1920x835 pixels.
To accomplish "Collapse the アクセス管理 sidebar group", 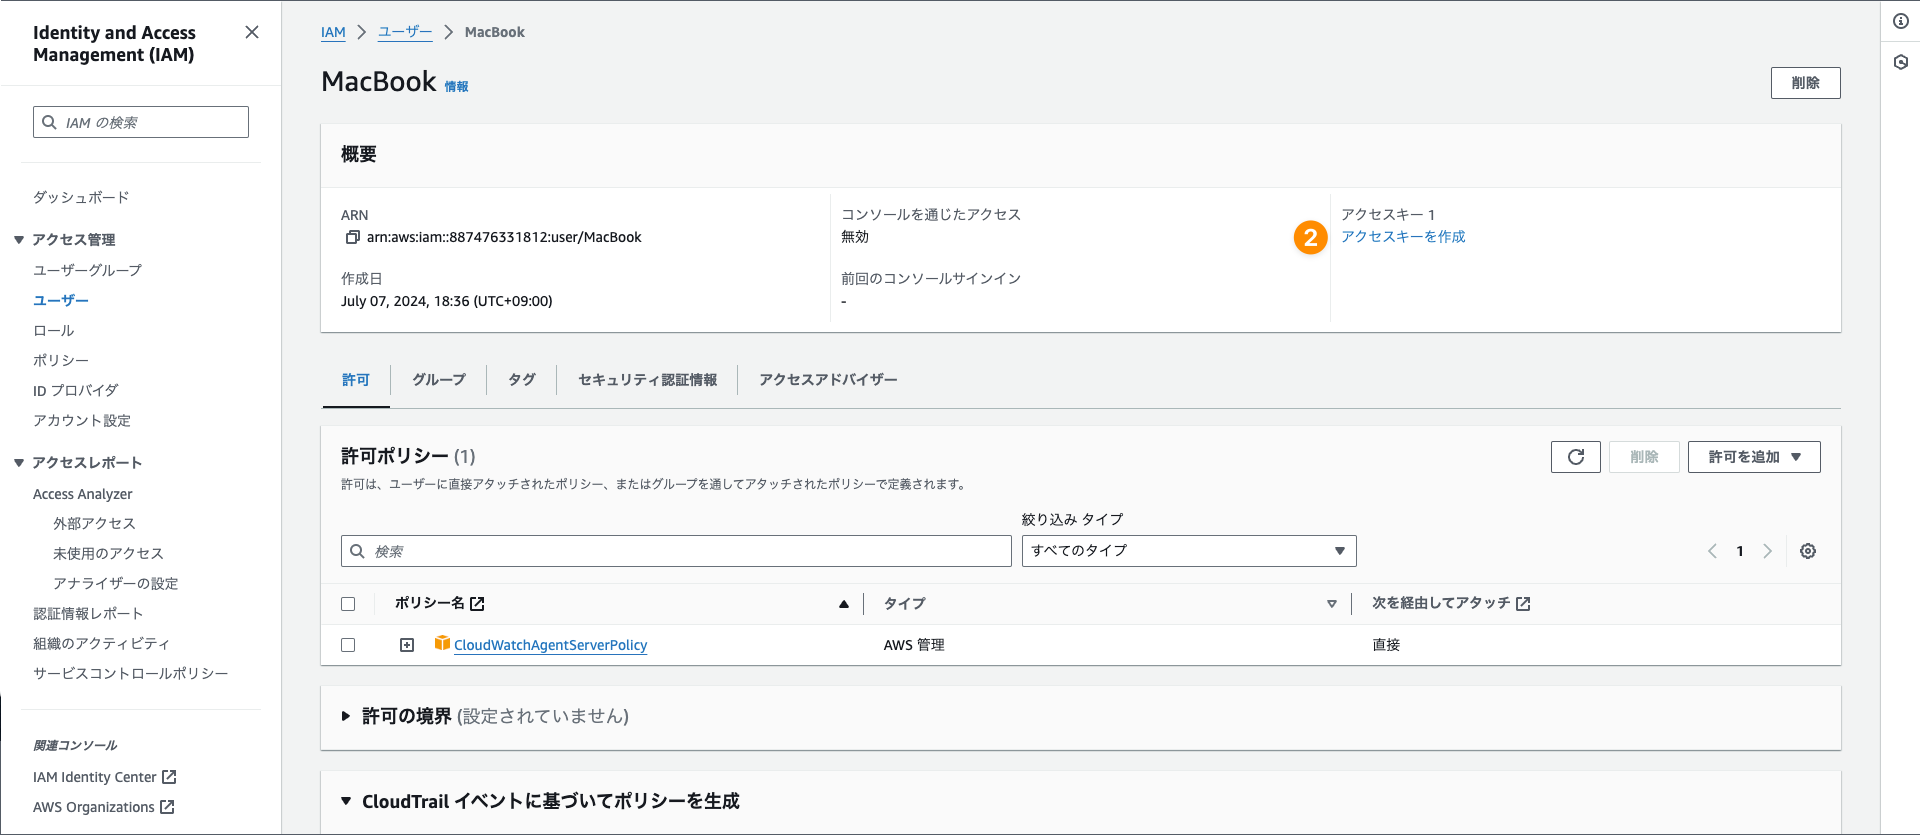I will point(19,240).
